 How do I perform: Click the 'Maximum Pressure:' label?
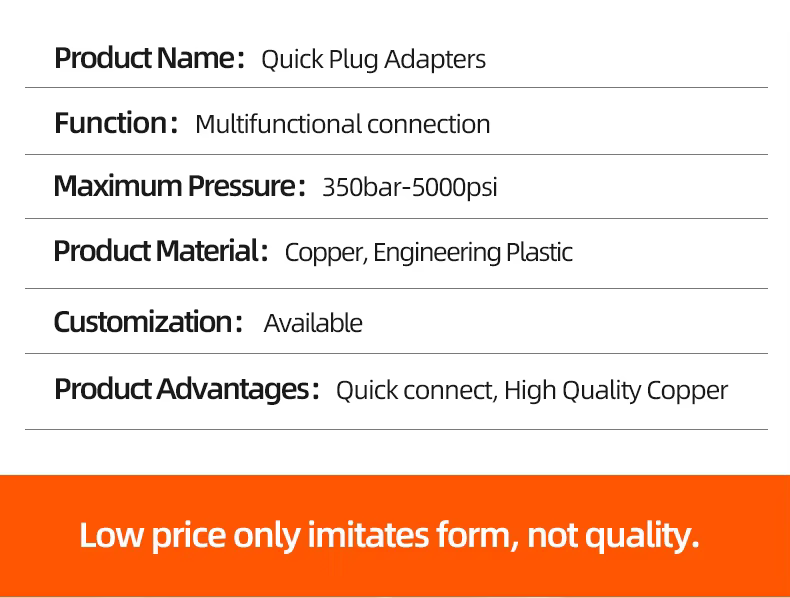point(178,187)
